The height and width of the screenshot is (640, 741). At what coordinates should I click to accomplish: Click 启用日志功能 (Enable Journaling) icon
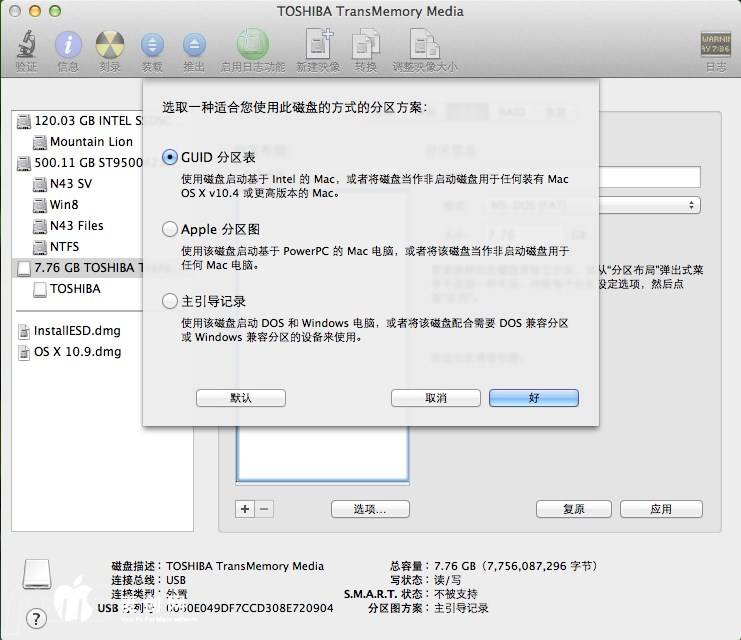252,46
